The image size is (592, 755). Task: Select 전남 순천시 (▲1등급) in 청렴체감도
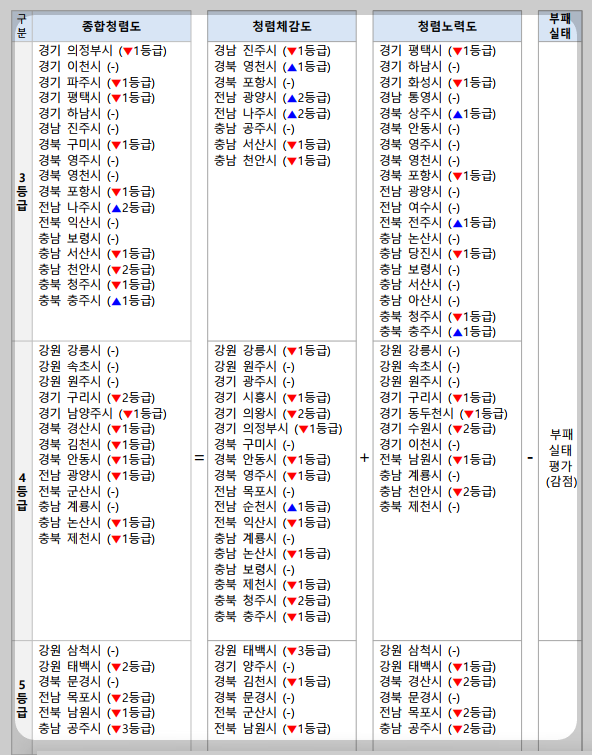pyautogui.click(x=272, y=507)
